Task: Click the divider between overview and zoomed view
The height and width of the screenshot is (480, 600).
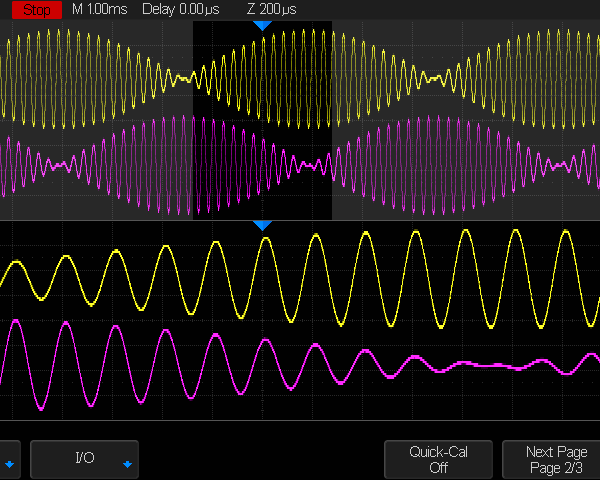Action: point(300,221)
